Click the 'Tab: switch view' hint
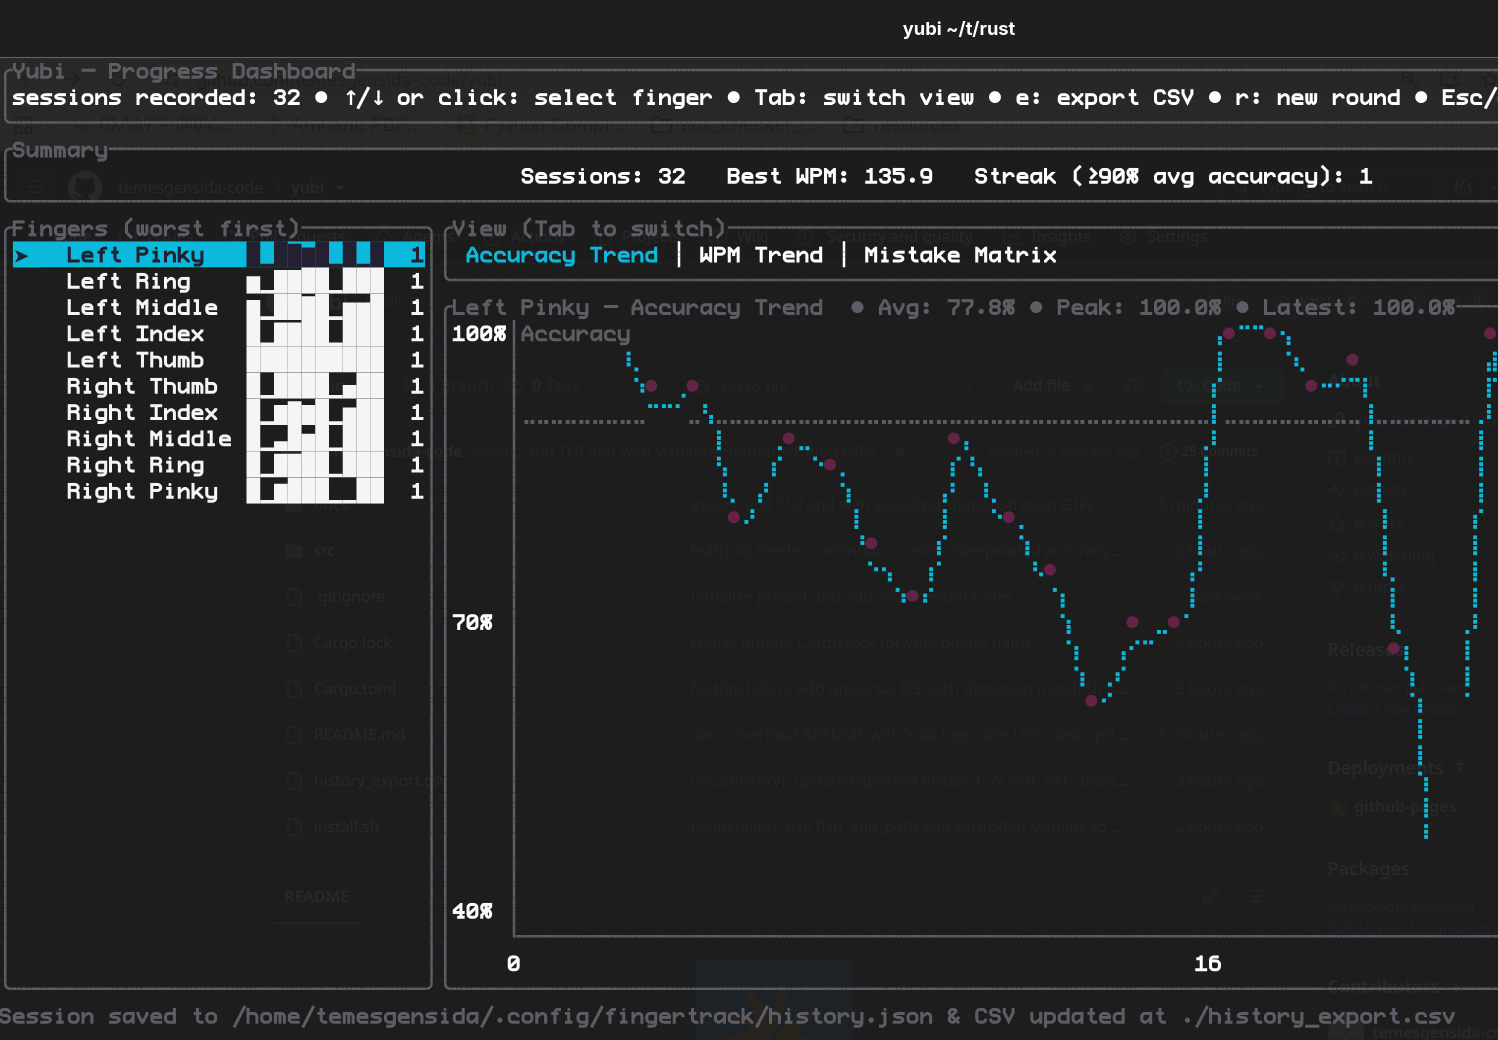 coord(864,98)
